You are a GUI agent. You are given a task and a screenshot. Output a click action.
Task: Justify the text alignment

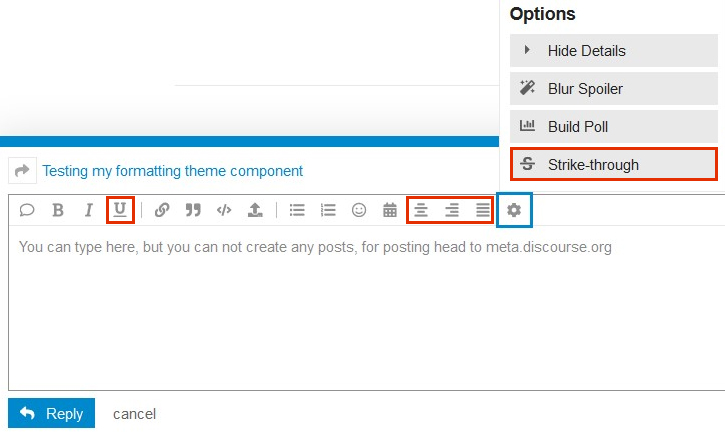coord(483,210)
